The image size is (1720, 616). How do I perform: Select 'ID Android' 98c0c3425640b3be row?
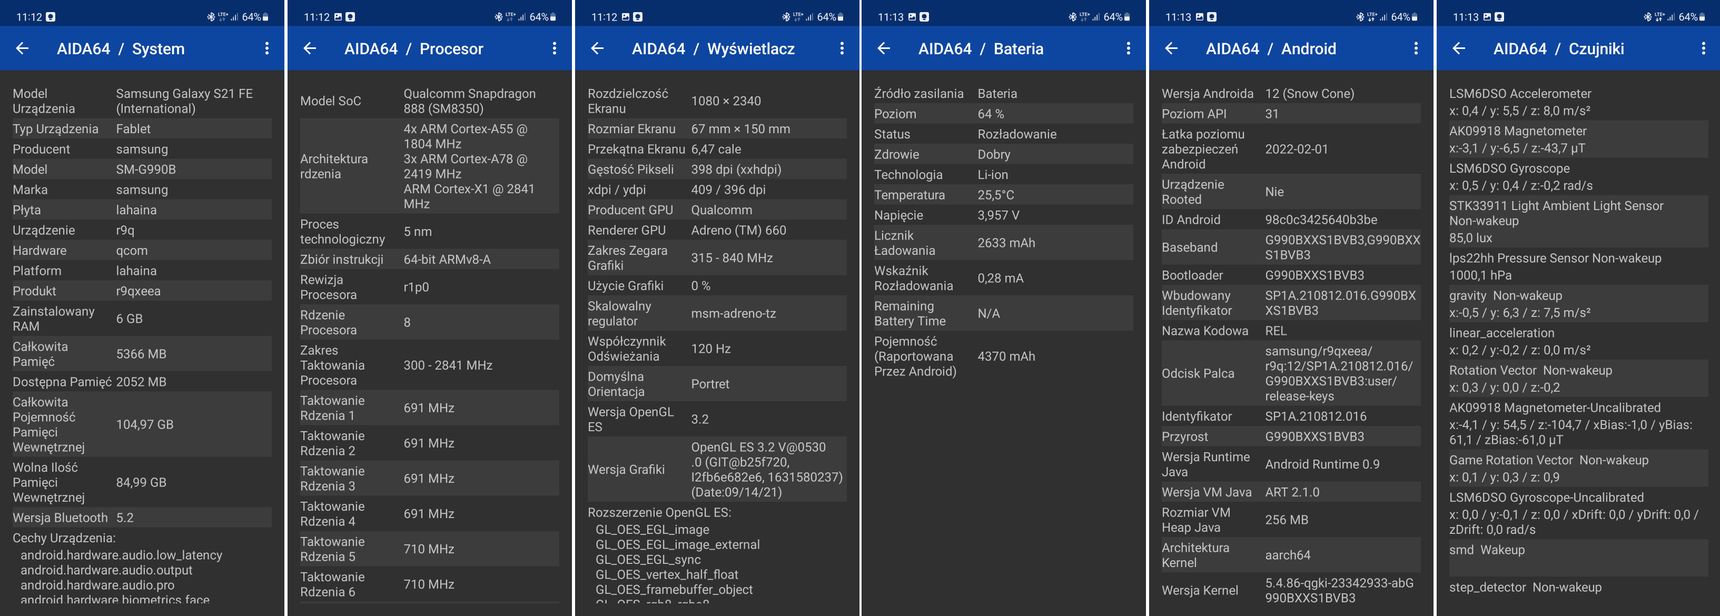1290,220
